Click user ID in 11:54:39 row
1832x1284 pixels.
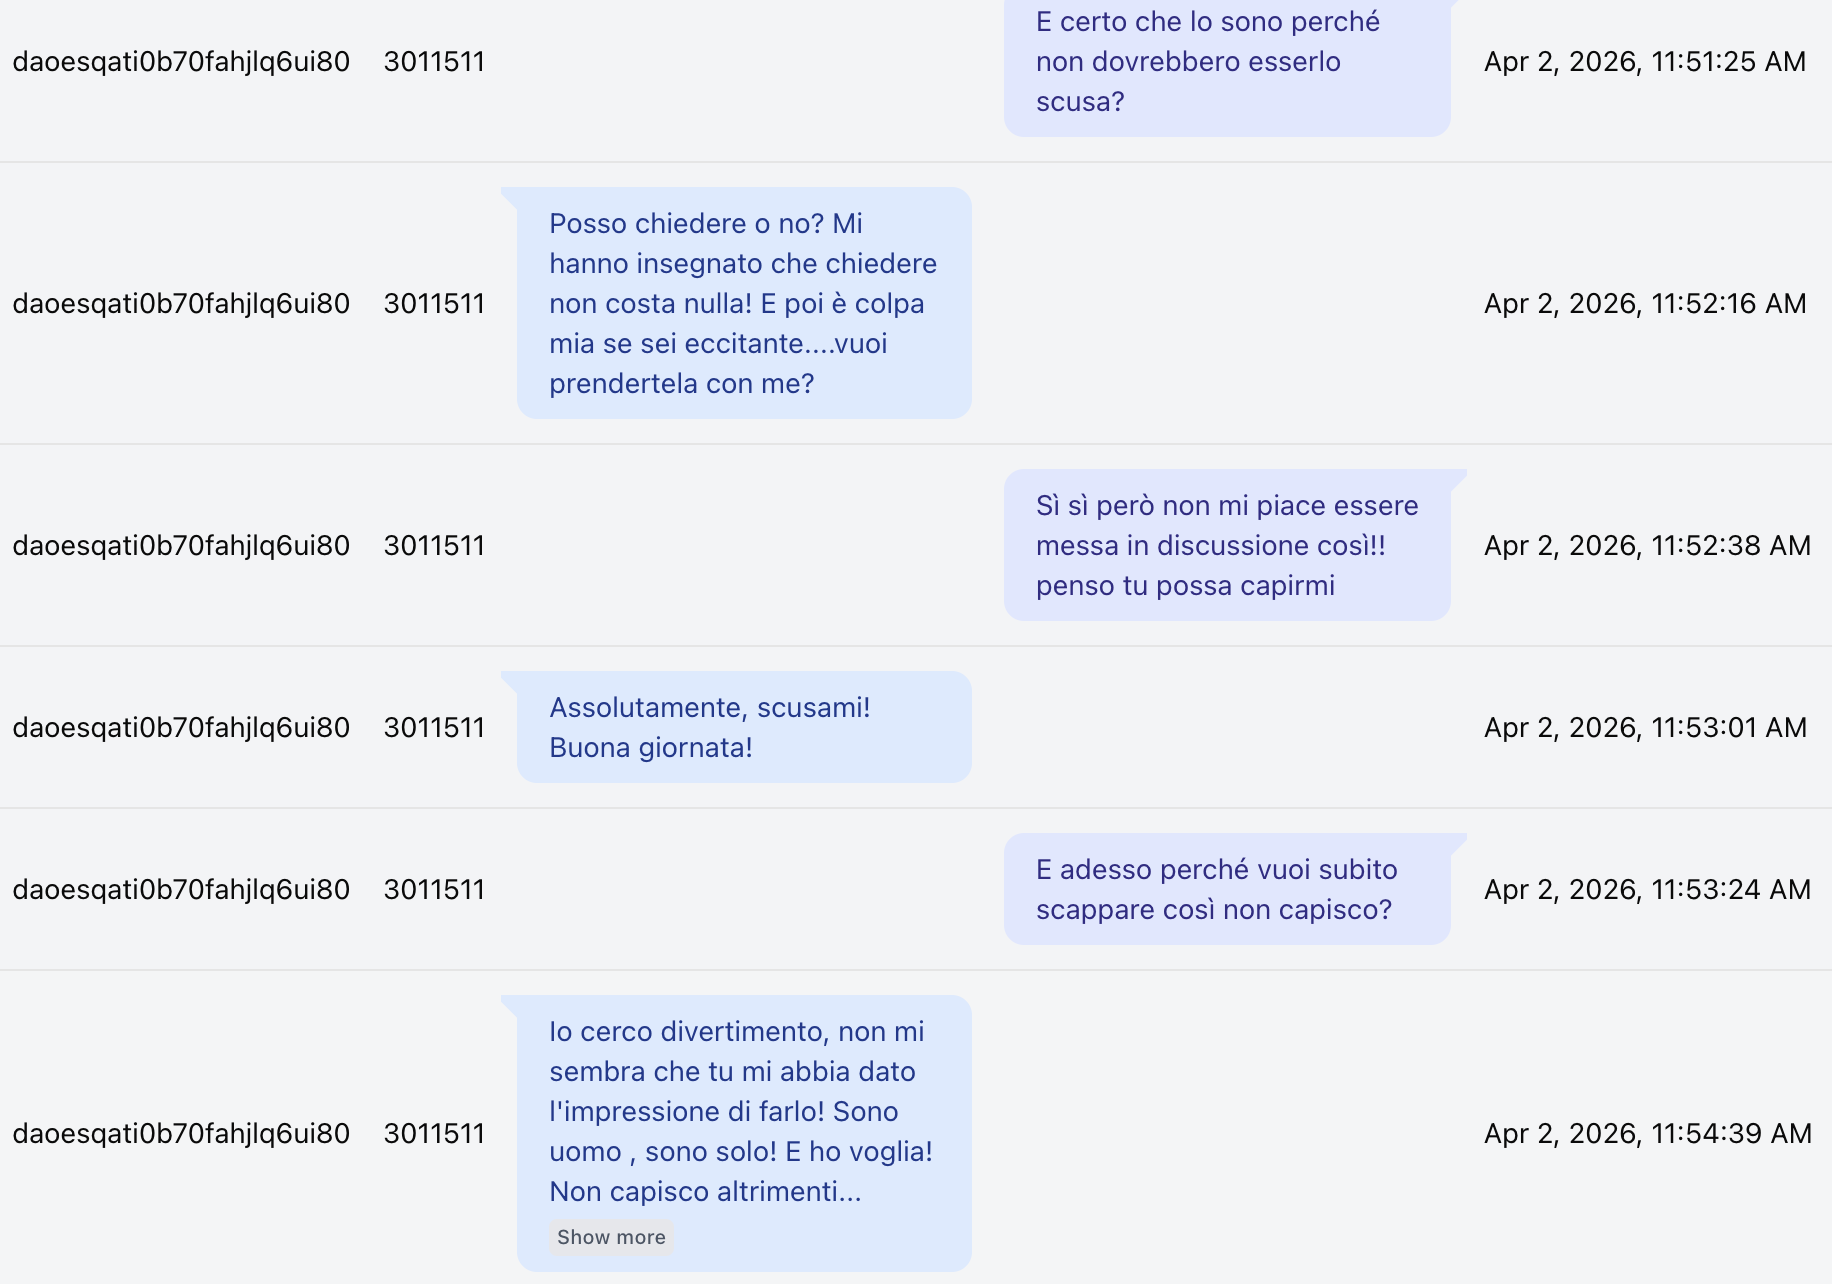(181, 1133)
